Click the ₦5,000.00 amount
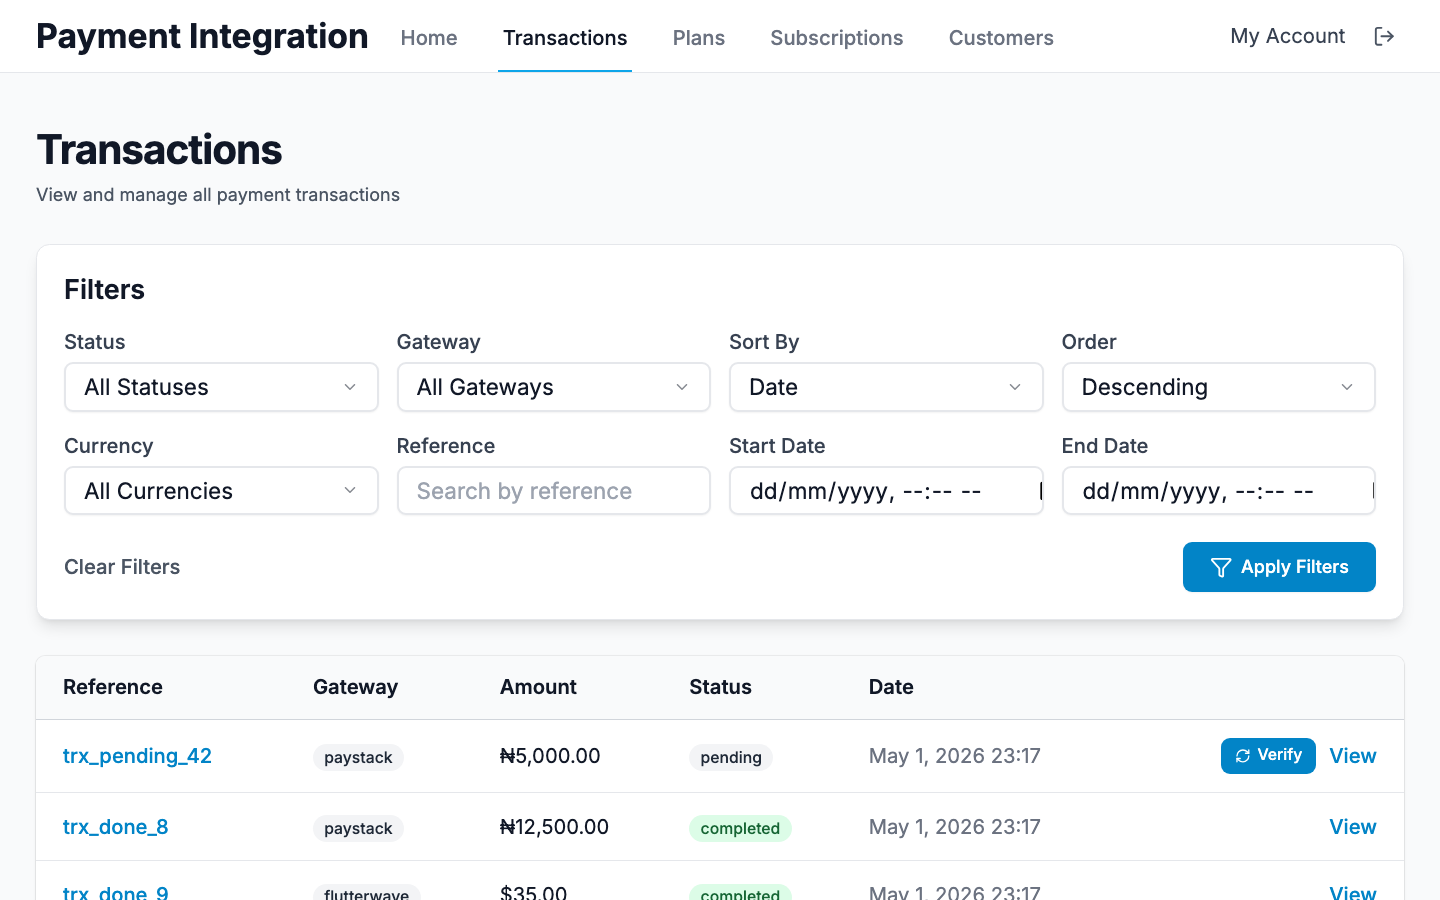 point(550,756)
